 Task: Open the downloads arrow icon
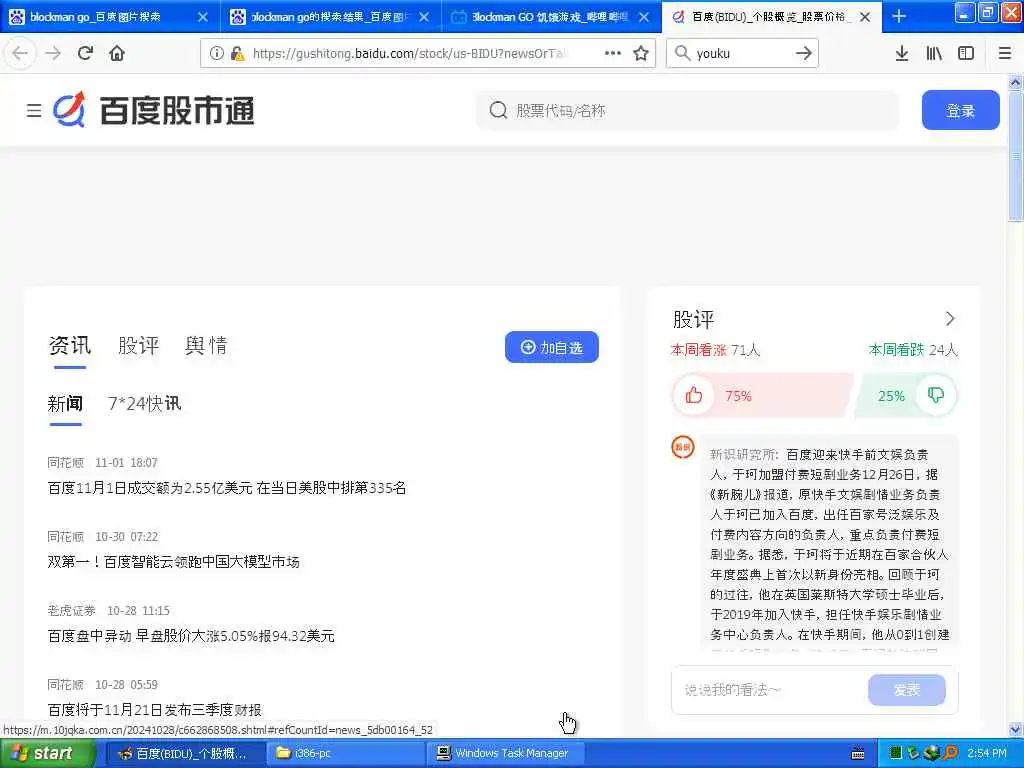click(x=901, y=54)
